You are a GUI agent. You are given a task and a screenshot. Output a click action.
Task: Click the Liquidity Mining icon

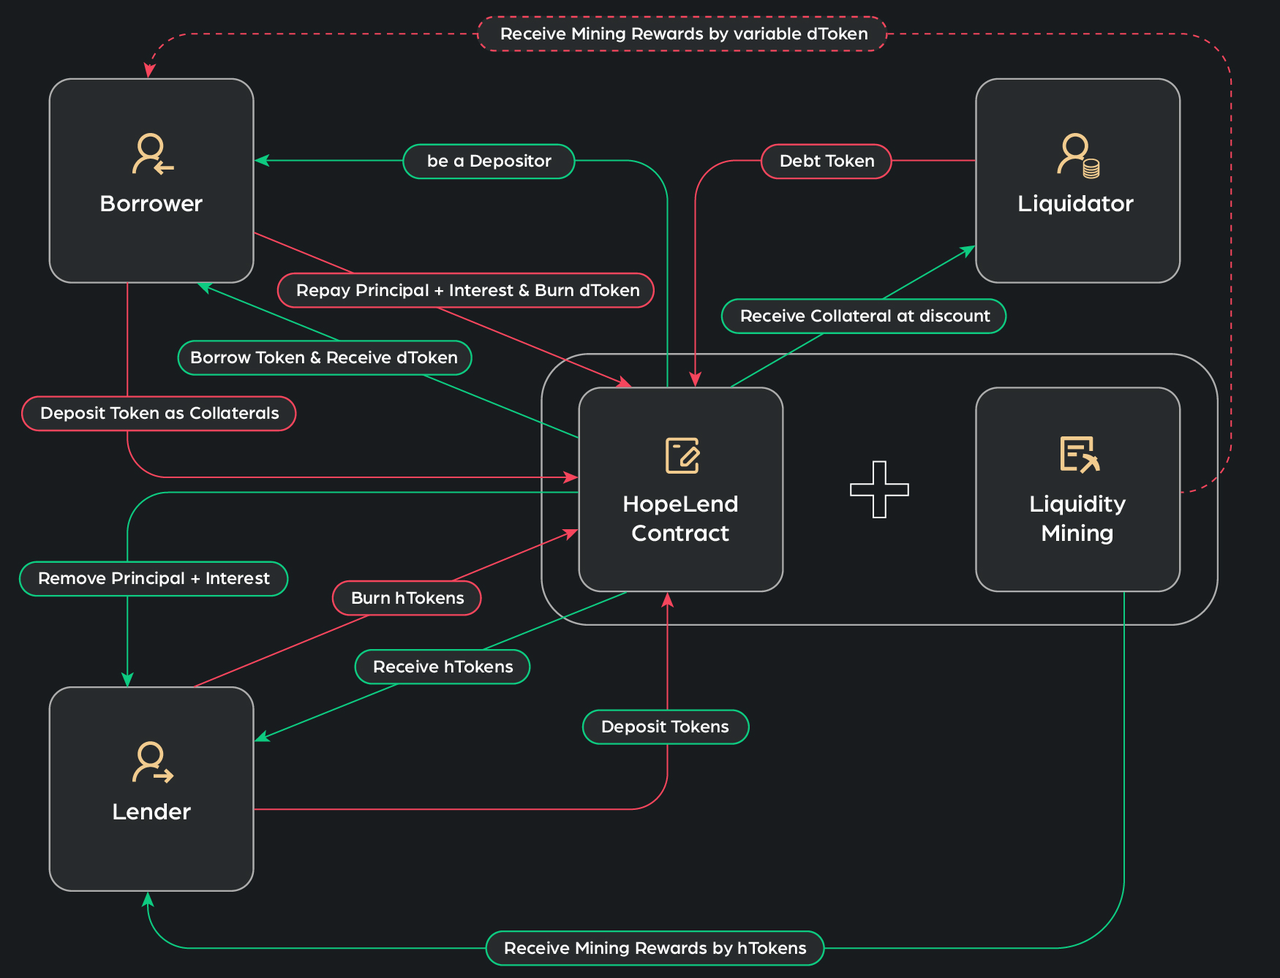pos(1078,454)
